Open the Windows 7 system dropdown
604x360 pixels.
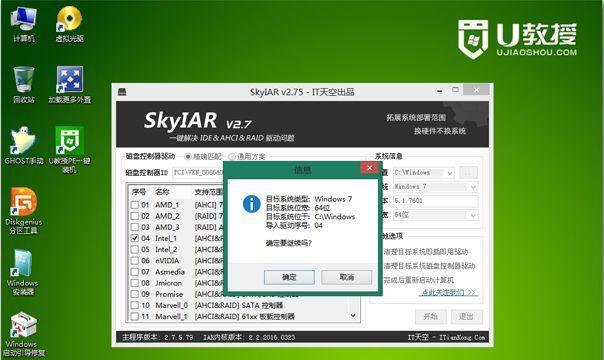coord(473,187)
